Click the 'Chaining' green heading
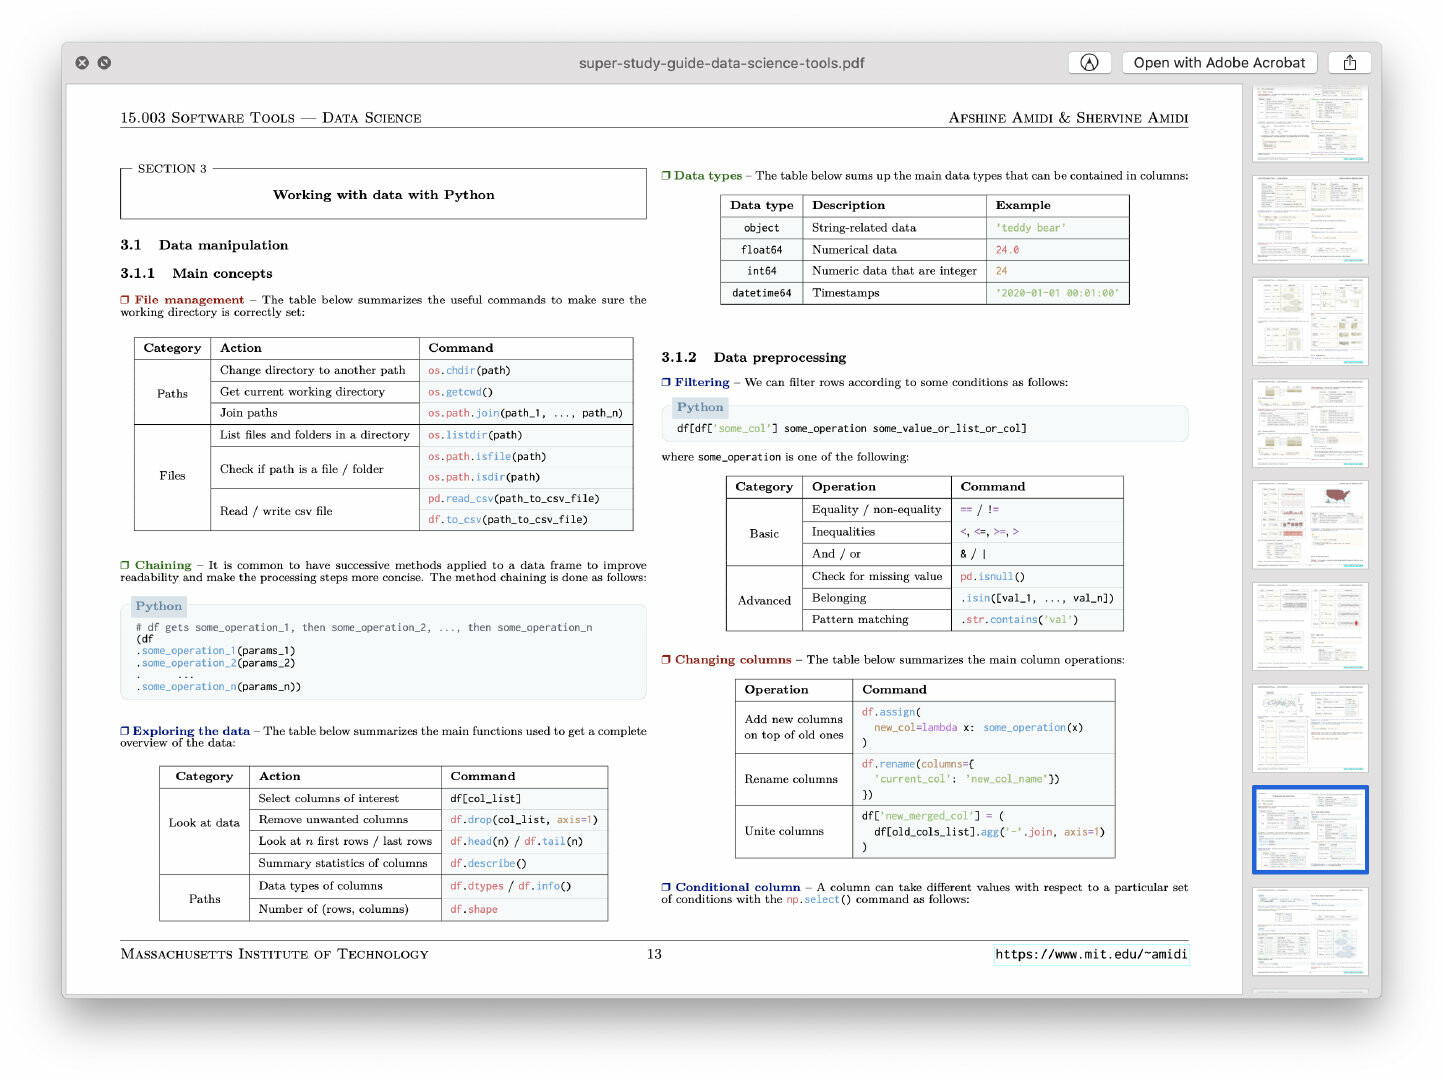 pyautogui.click(x=163, y=565)
